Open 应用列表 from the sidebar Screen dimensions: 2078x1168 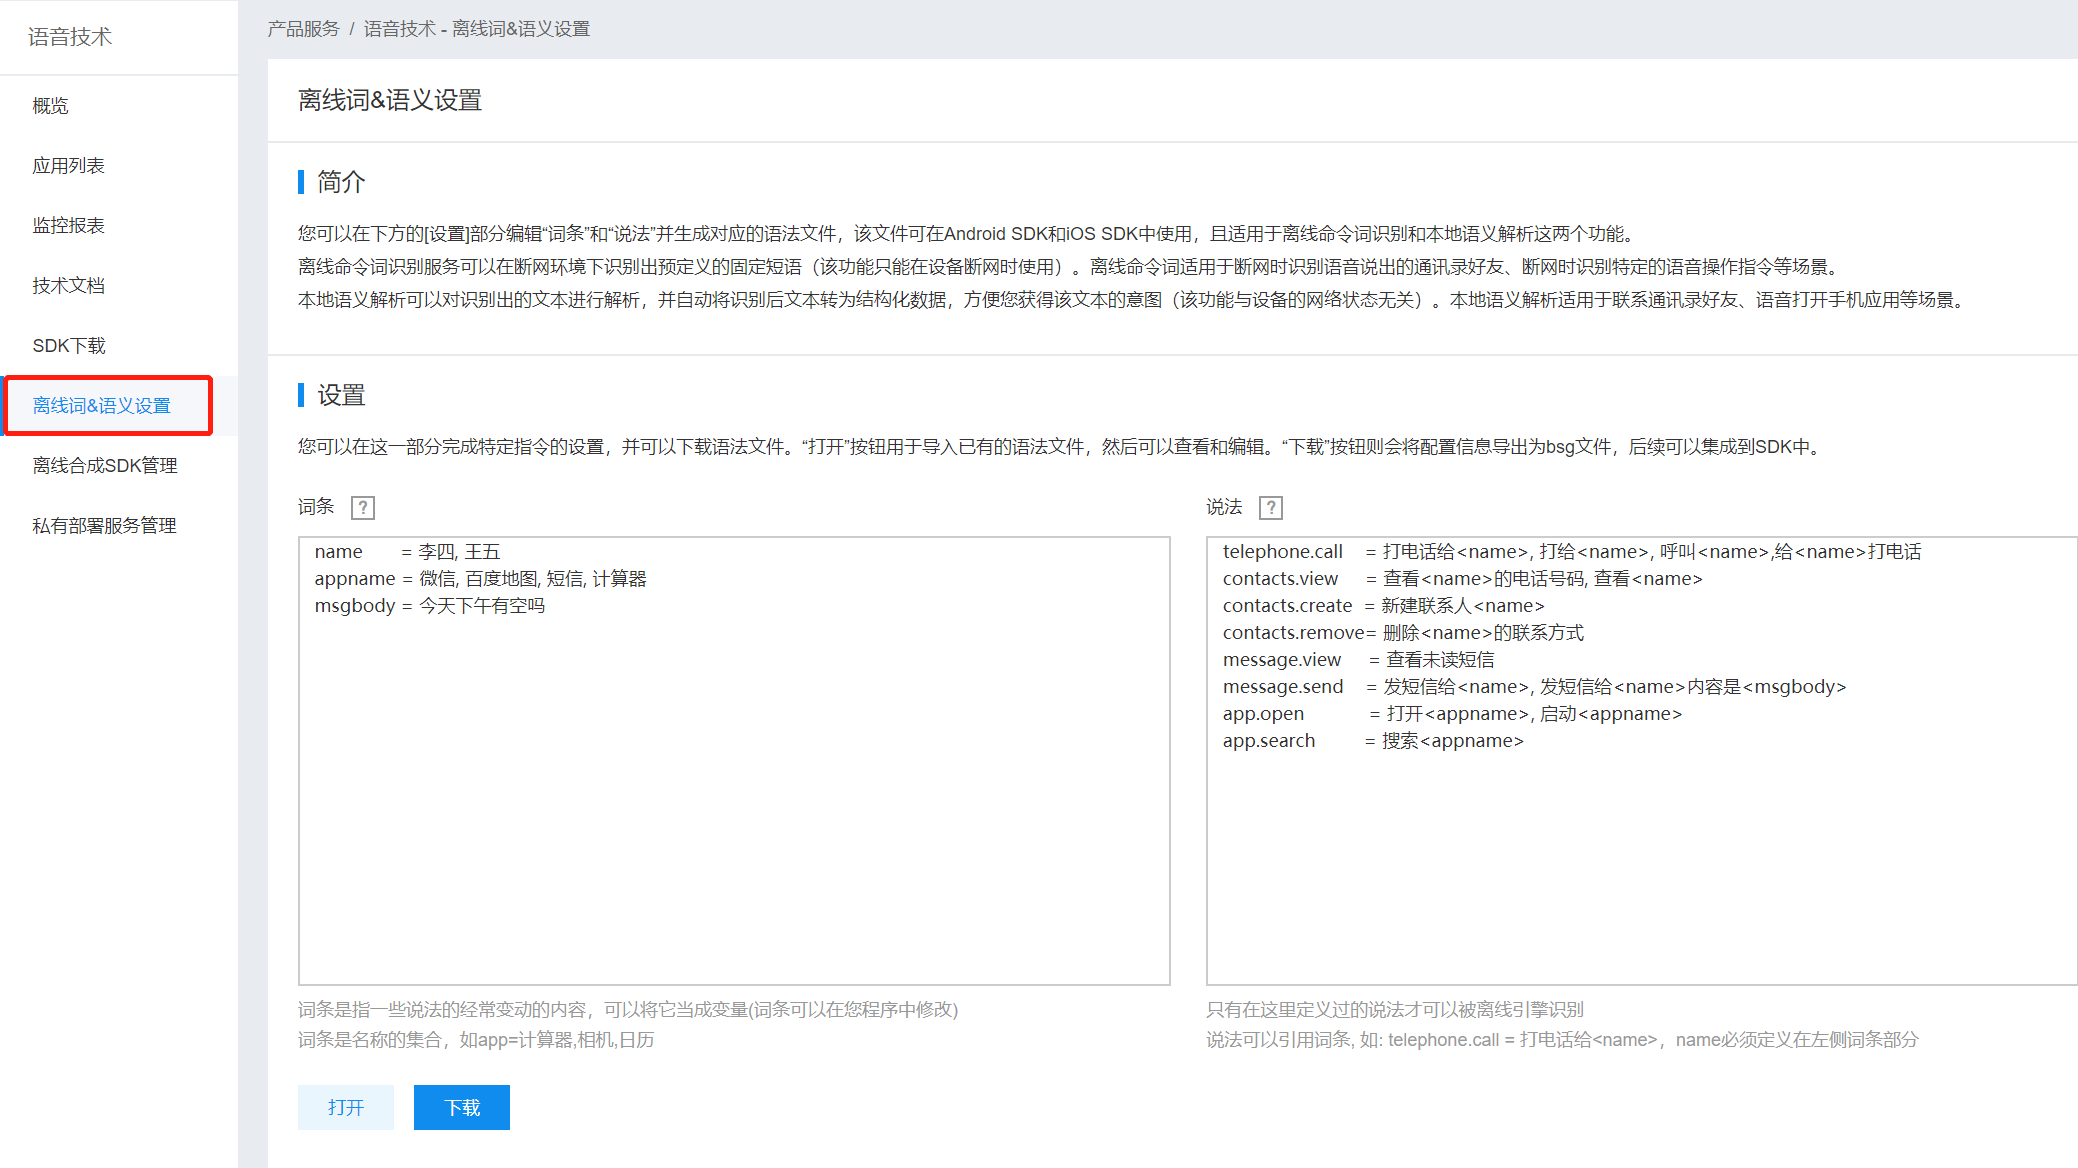pos(67,165)
